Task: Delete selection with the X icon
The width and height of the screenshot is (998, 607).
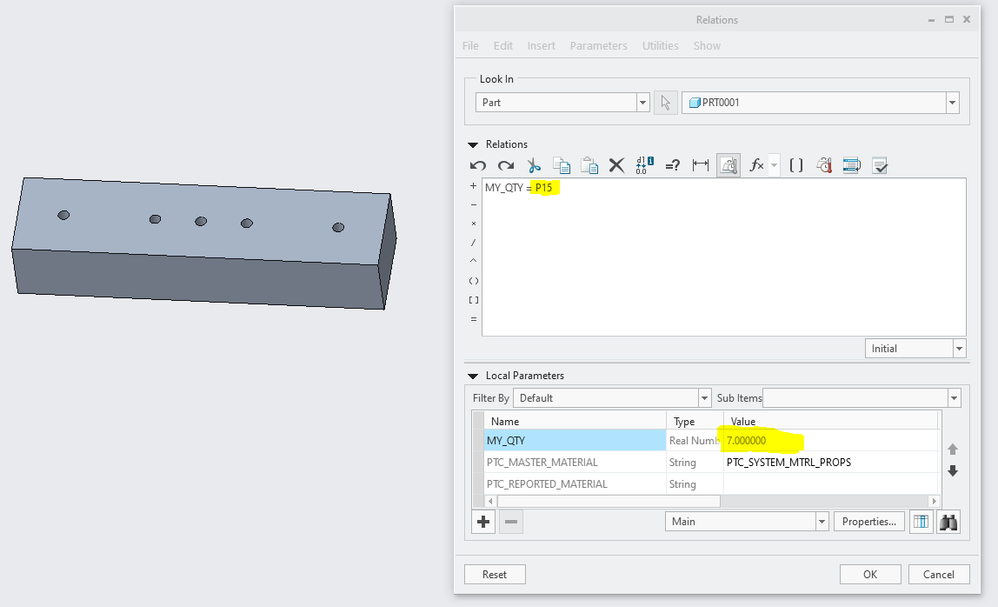Action: pyautogui.click(x=617, y=165)
